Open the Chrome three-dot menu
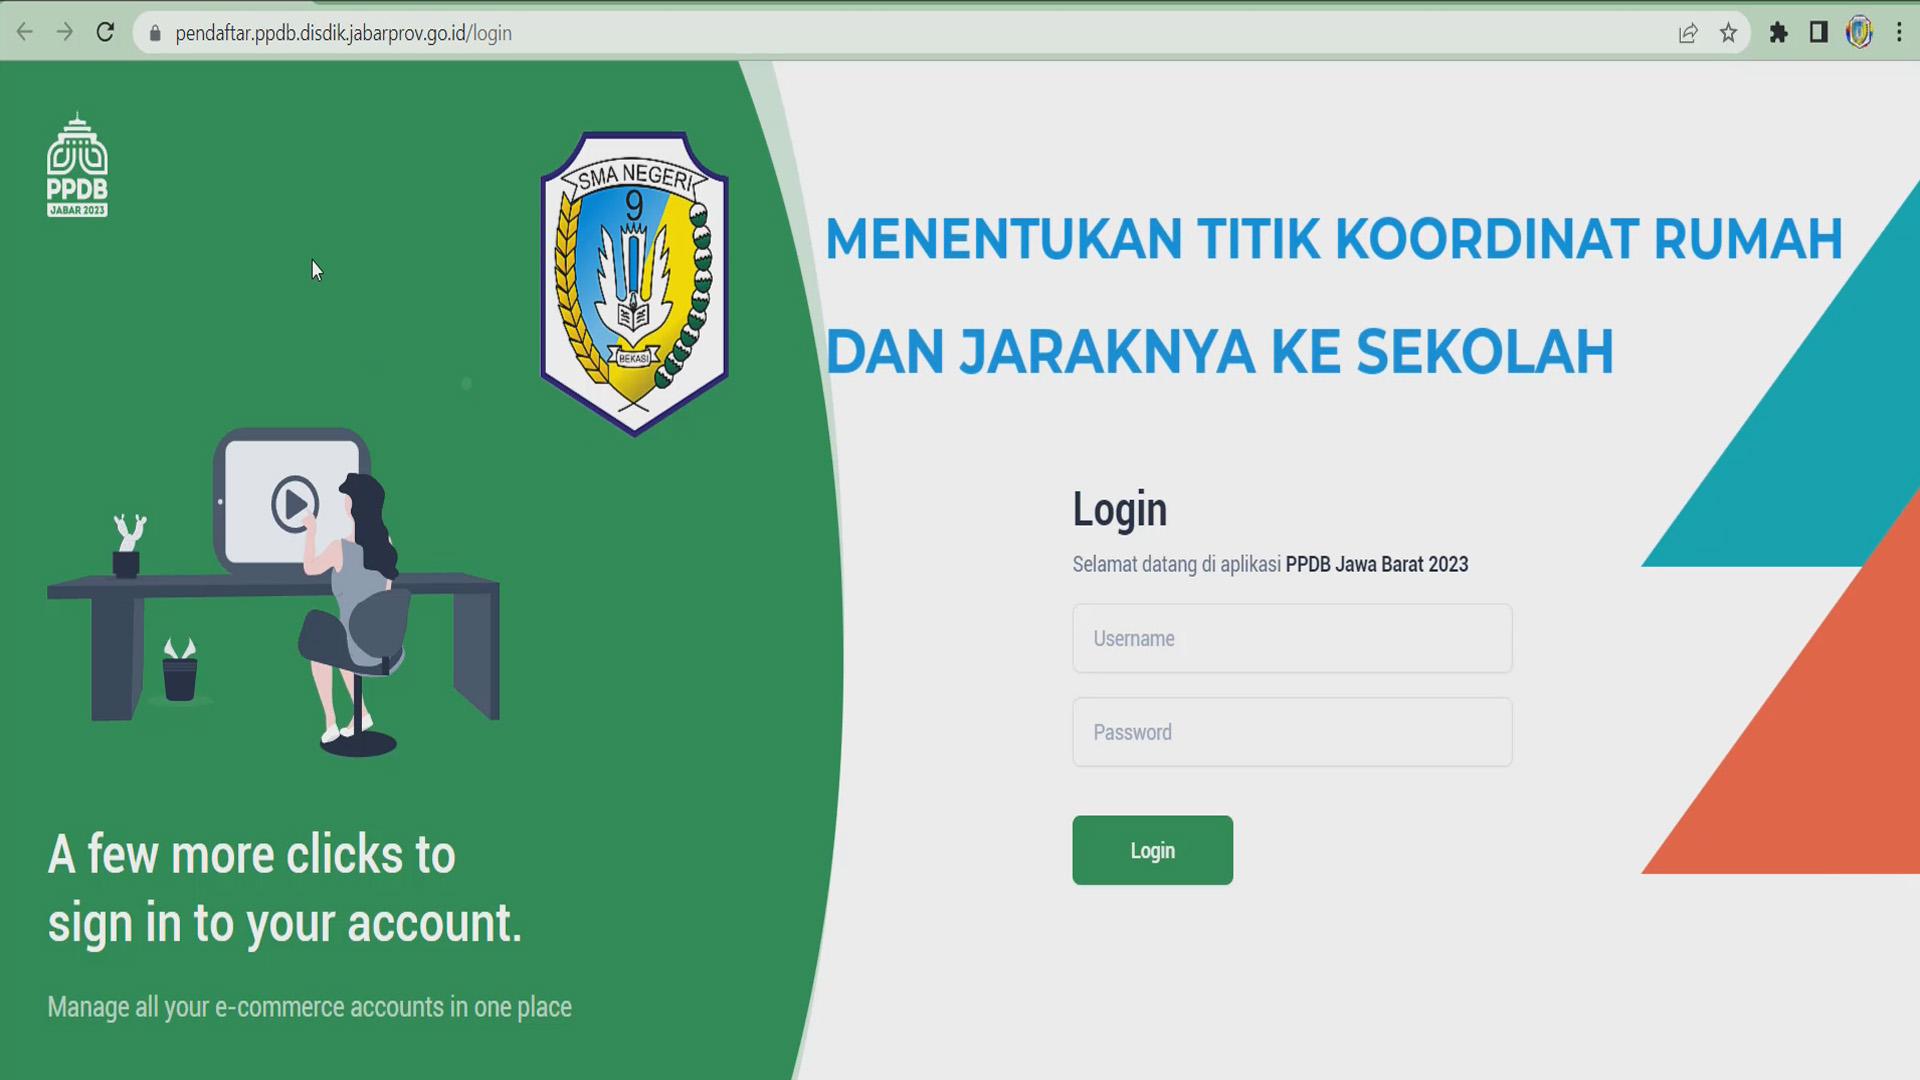Screen dimensions: 1920x1080 [1899, 33]
